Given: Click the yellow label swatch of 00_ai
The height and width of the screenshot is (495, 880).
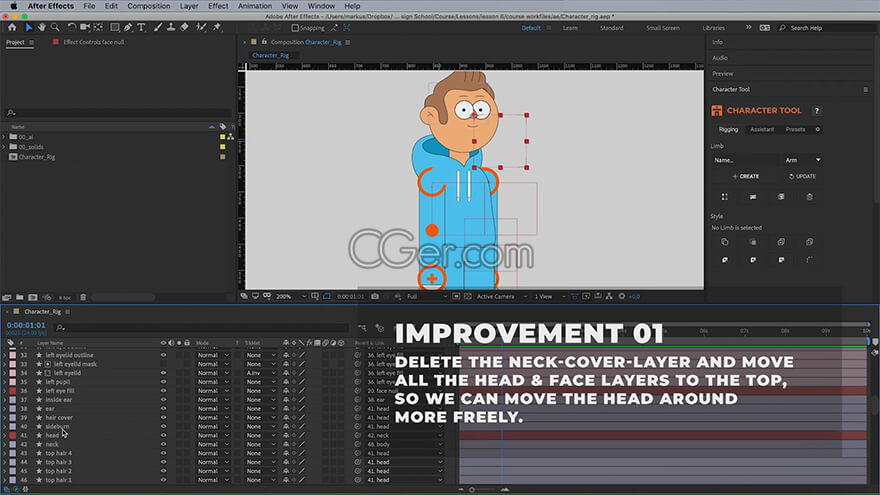Looking at the screenshot, I should point(223,137).
